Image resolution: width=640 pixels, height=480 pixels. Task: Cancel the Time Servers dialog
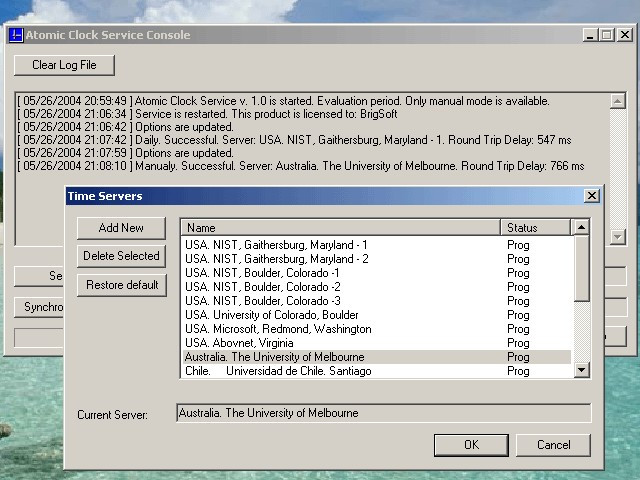click(553, 445)
